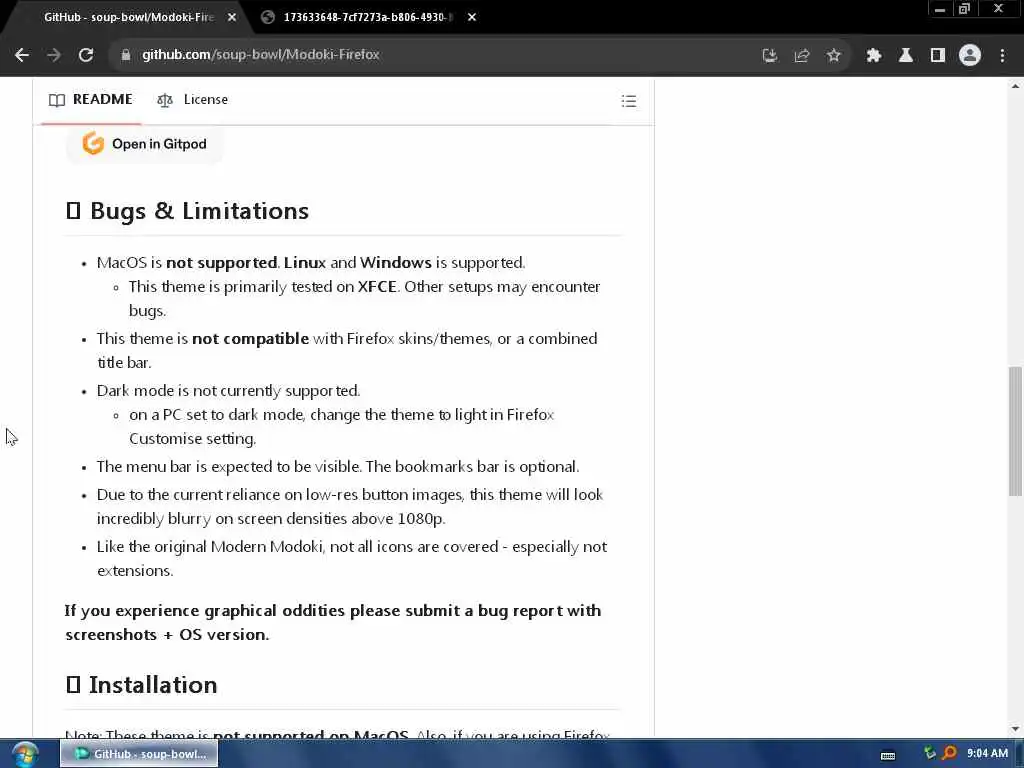Switch to the License tab
Image resolution: width=1024 pixels, height=768 pixels.
point(193,100)
